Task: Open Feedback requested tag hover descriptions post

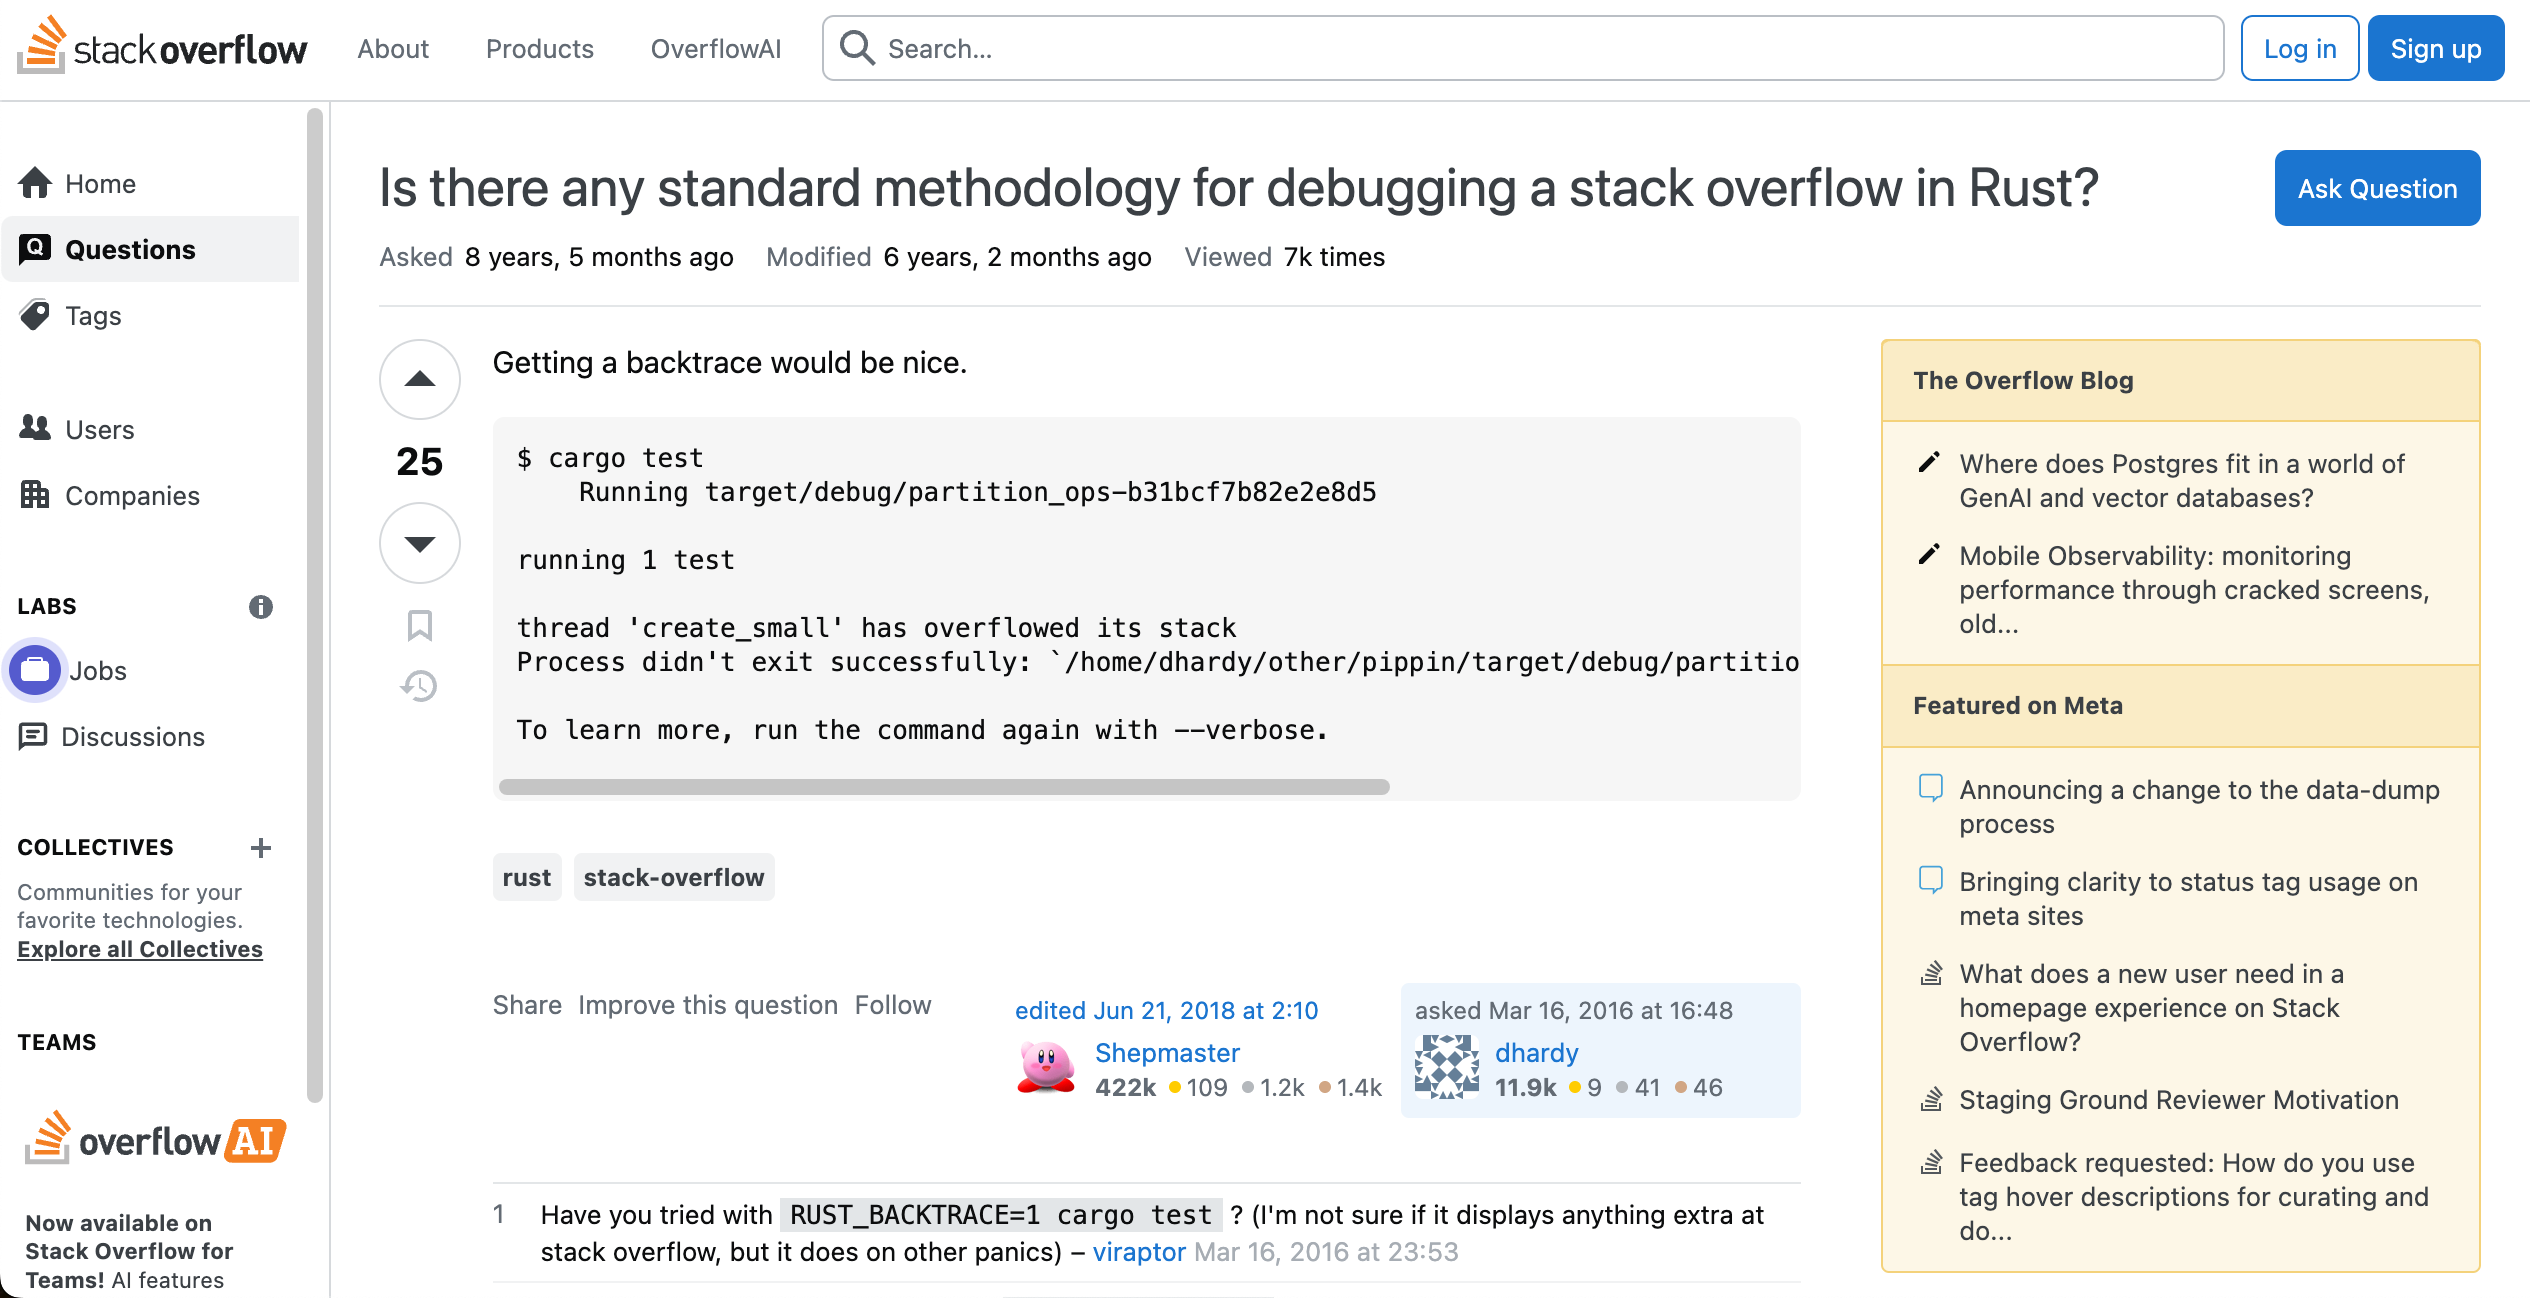Action: pos(2194,1197)
